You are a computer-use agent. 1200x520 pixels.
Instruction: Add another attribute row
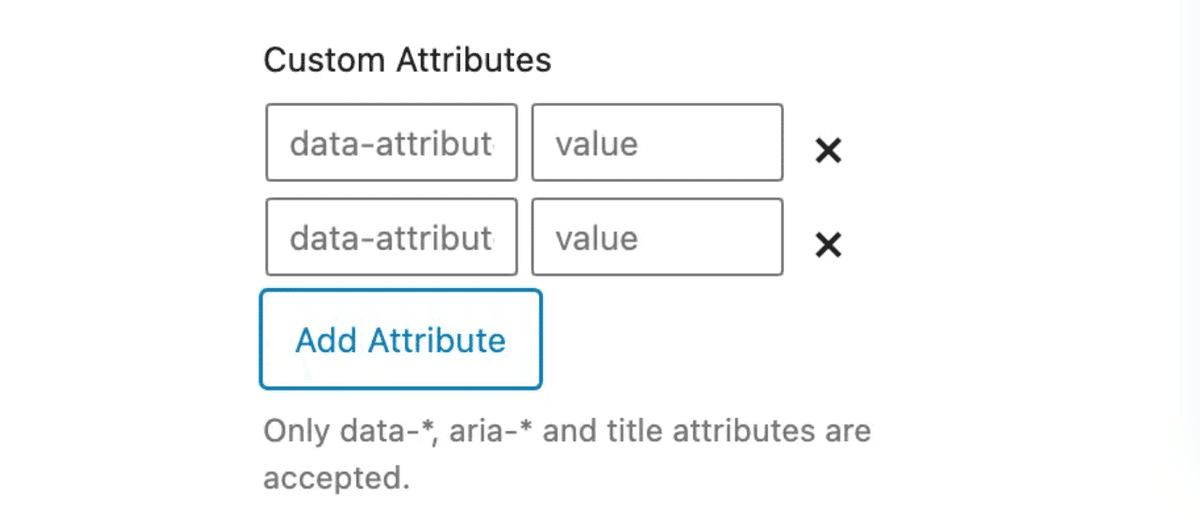pyautogui.click(x=400, y=340)
